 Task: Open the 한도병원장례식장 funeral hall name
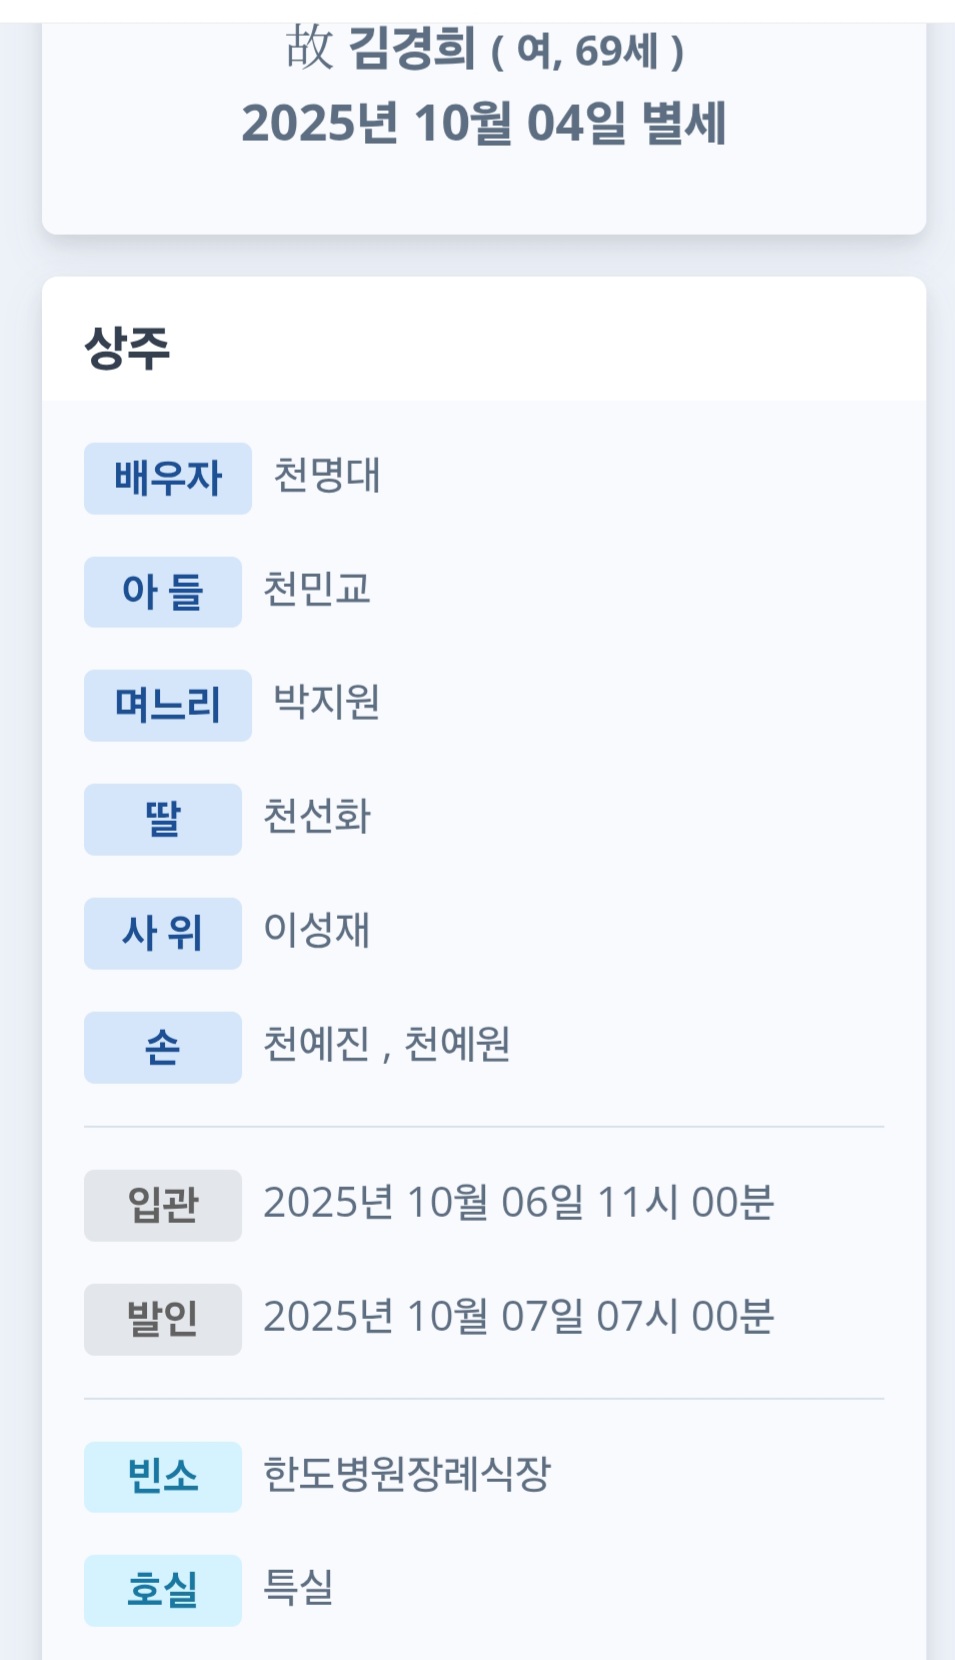click(406, 1473)
